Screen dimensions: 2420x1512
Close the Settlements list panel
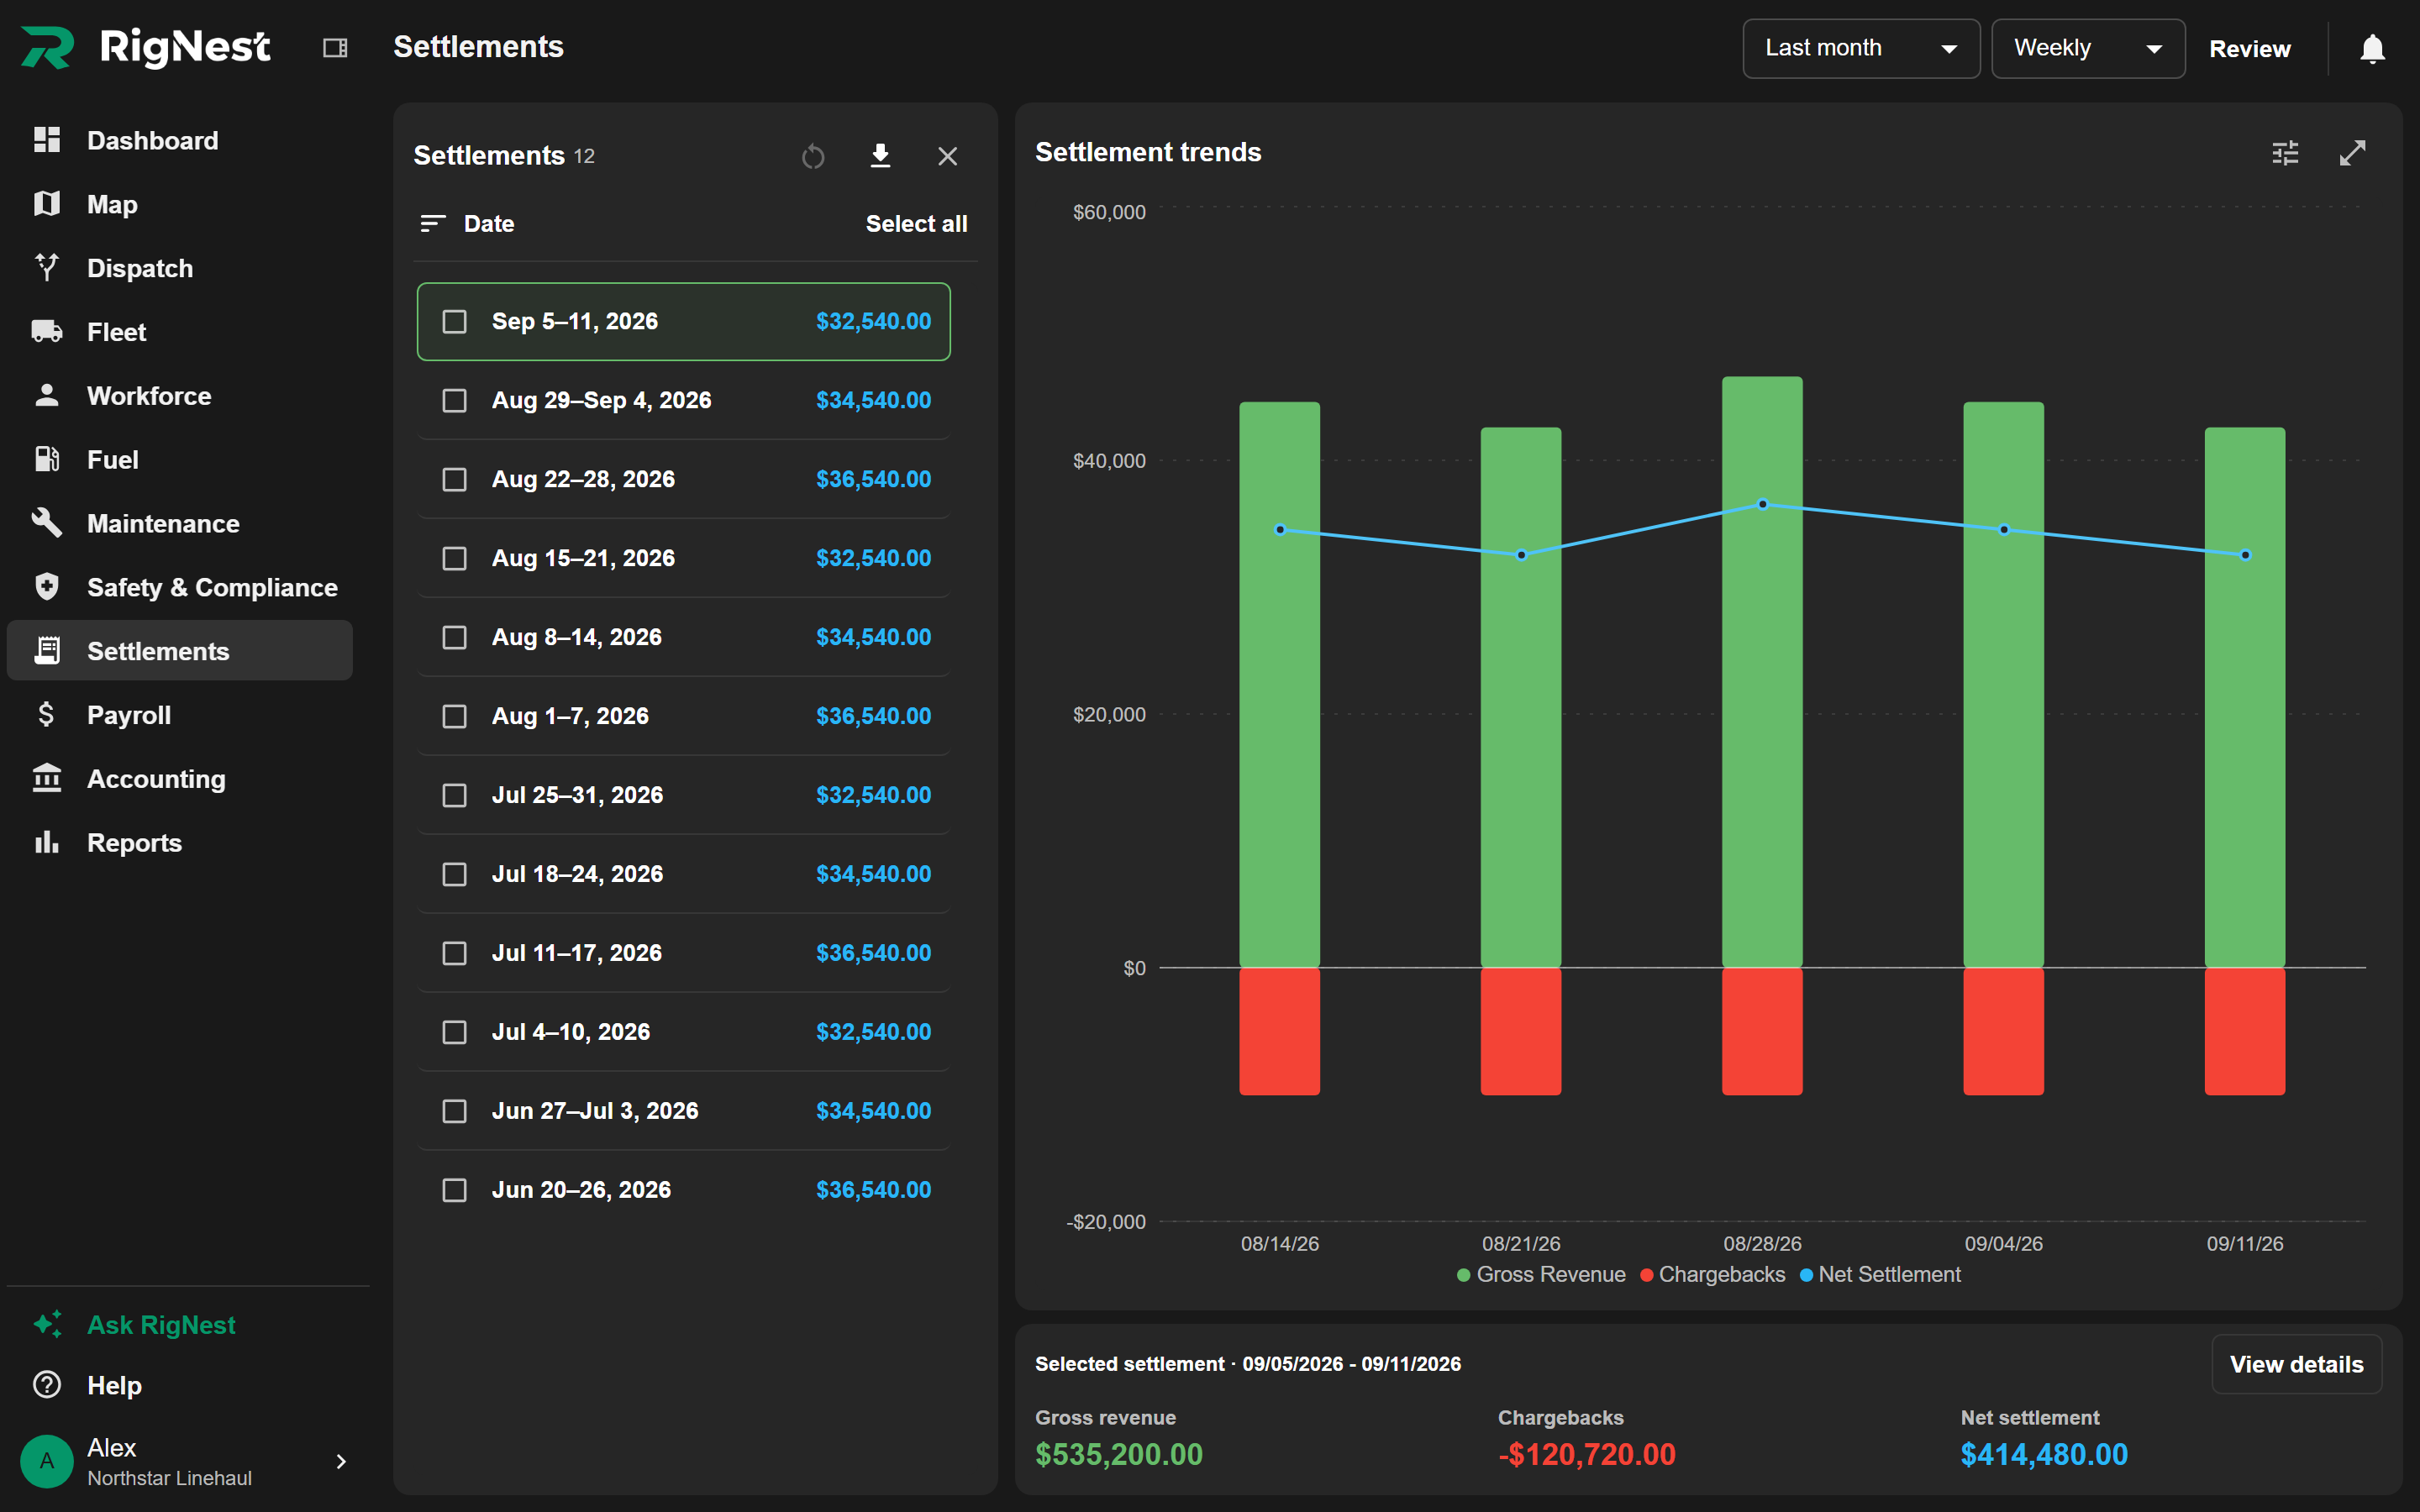coord(947,156)
